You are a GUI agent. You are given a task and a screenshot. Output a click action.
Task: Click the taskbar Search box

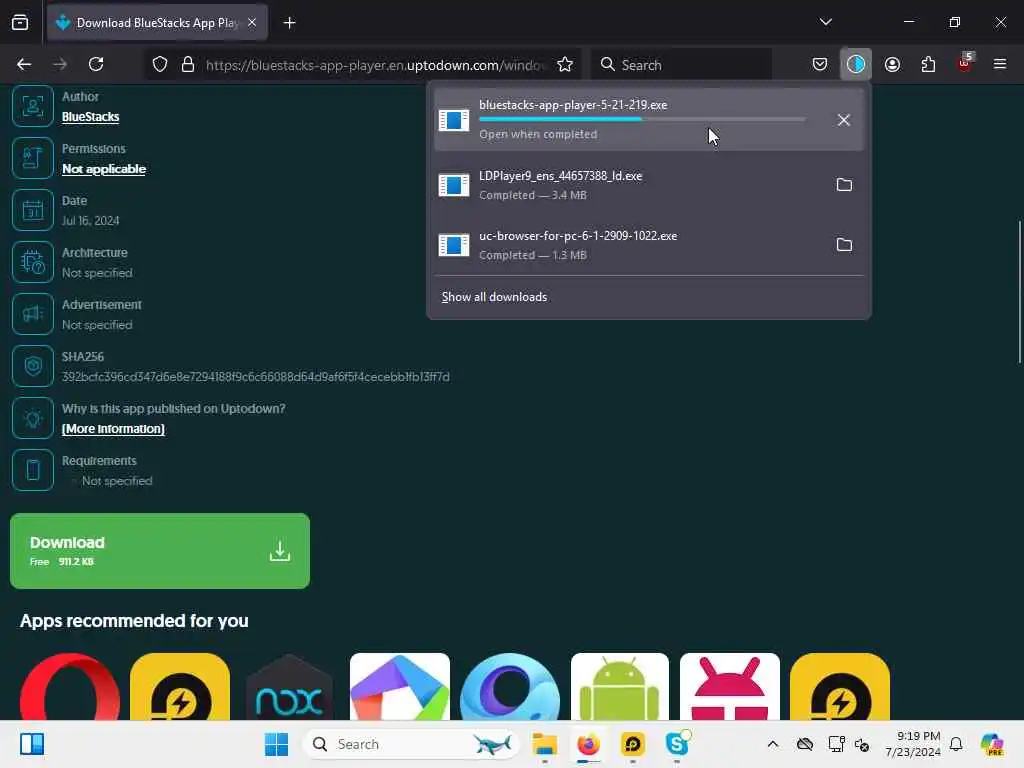(411, 744)
